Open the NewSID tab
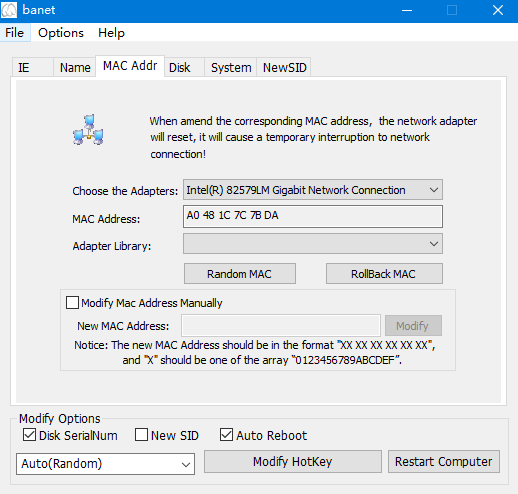 284,67
